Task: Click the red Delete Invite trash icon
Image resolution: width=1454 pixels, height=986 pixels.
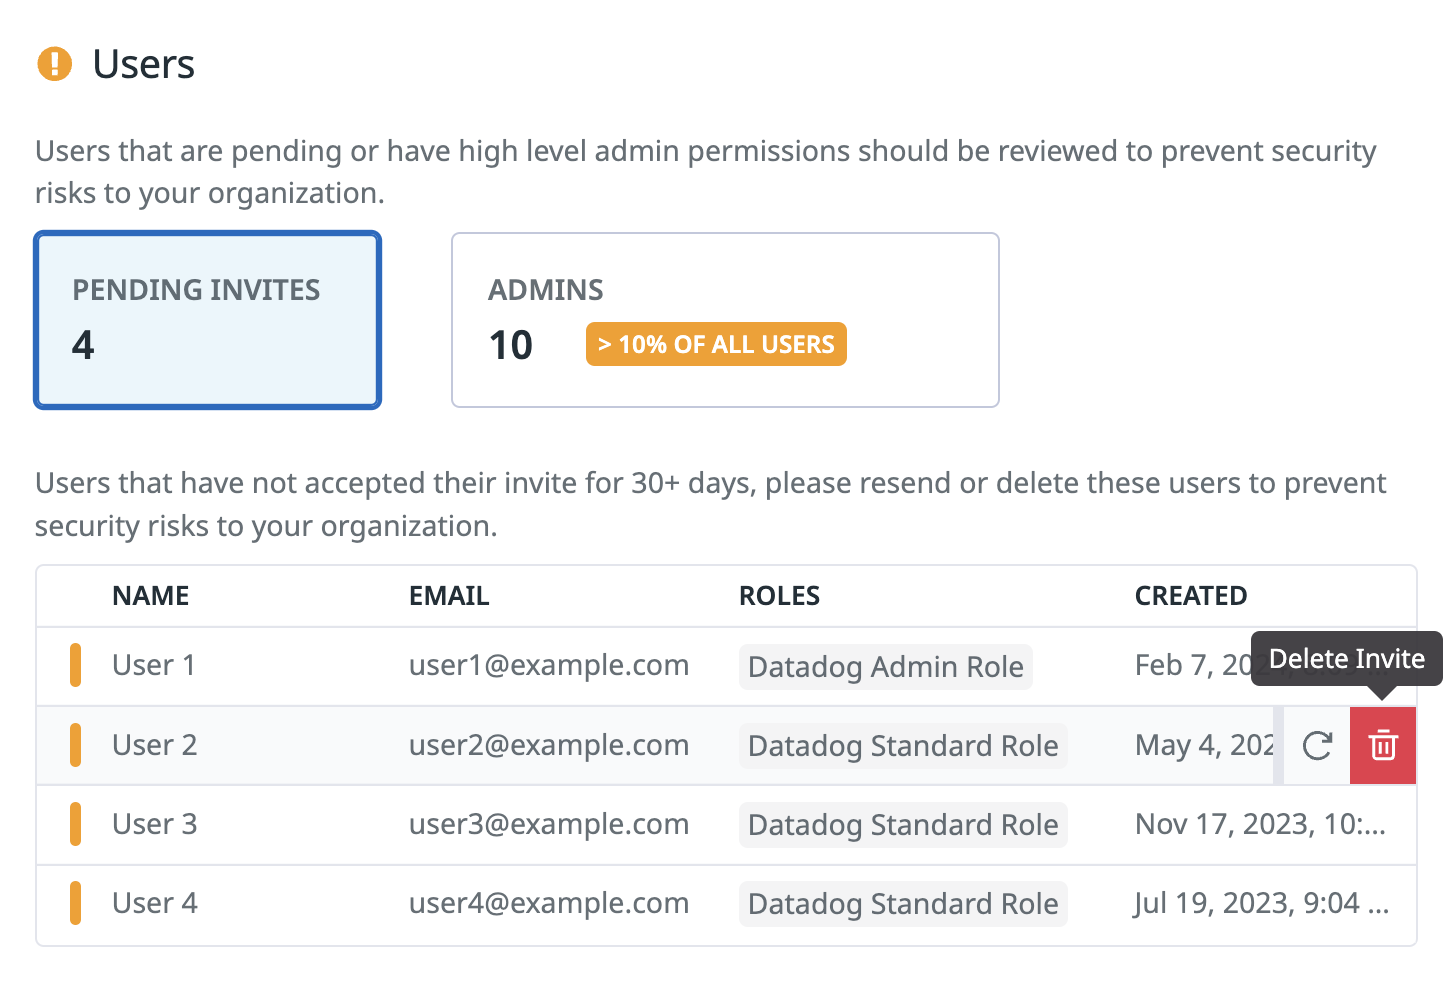Action: 1383,745
